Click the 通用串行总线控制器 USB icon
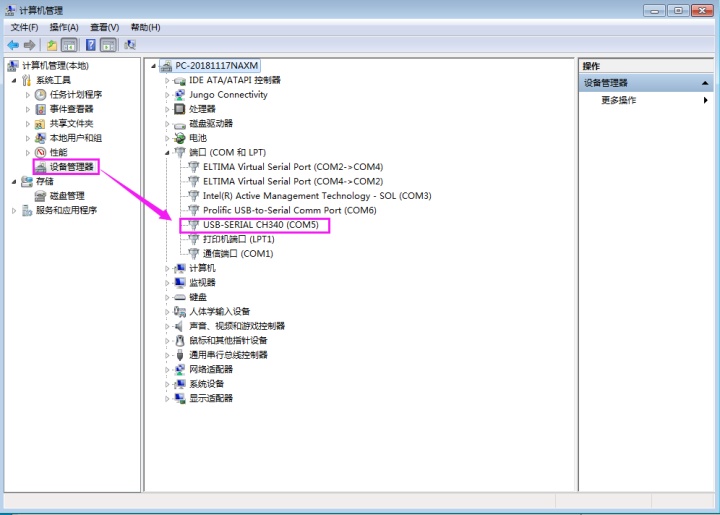Screen dimensions: 720x515 180,355
